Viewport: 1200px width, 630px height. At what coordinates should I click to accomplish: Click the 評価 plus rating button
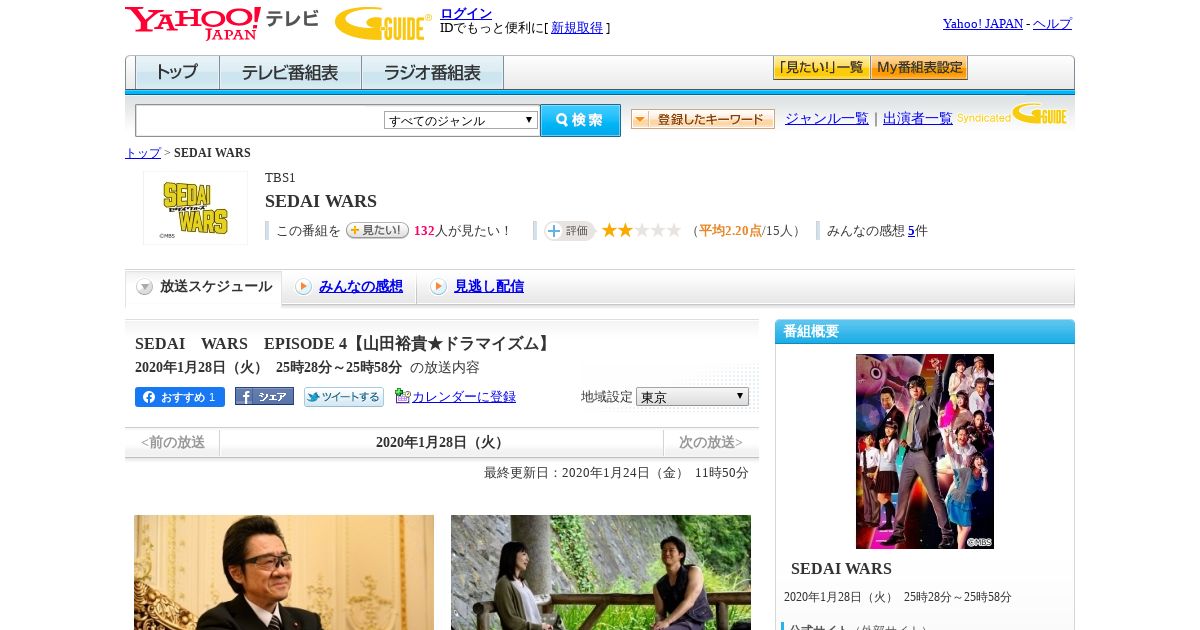pos(569,231)
